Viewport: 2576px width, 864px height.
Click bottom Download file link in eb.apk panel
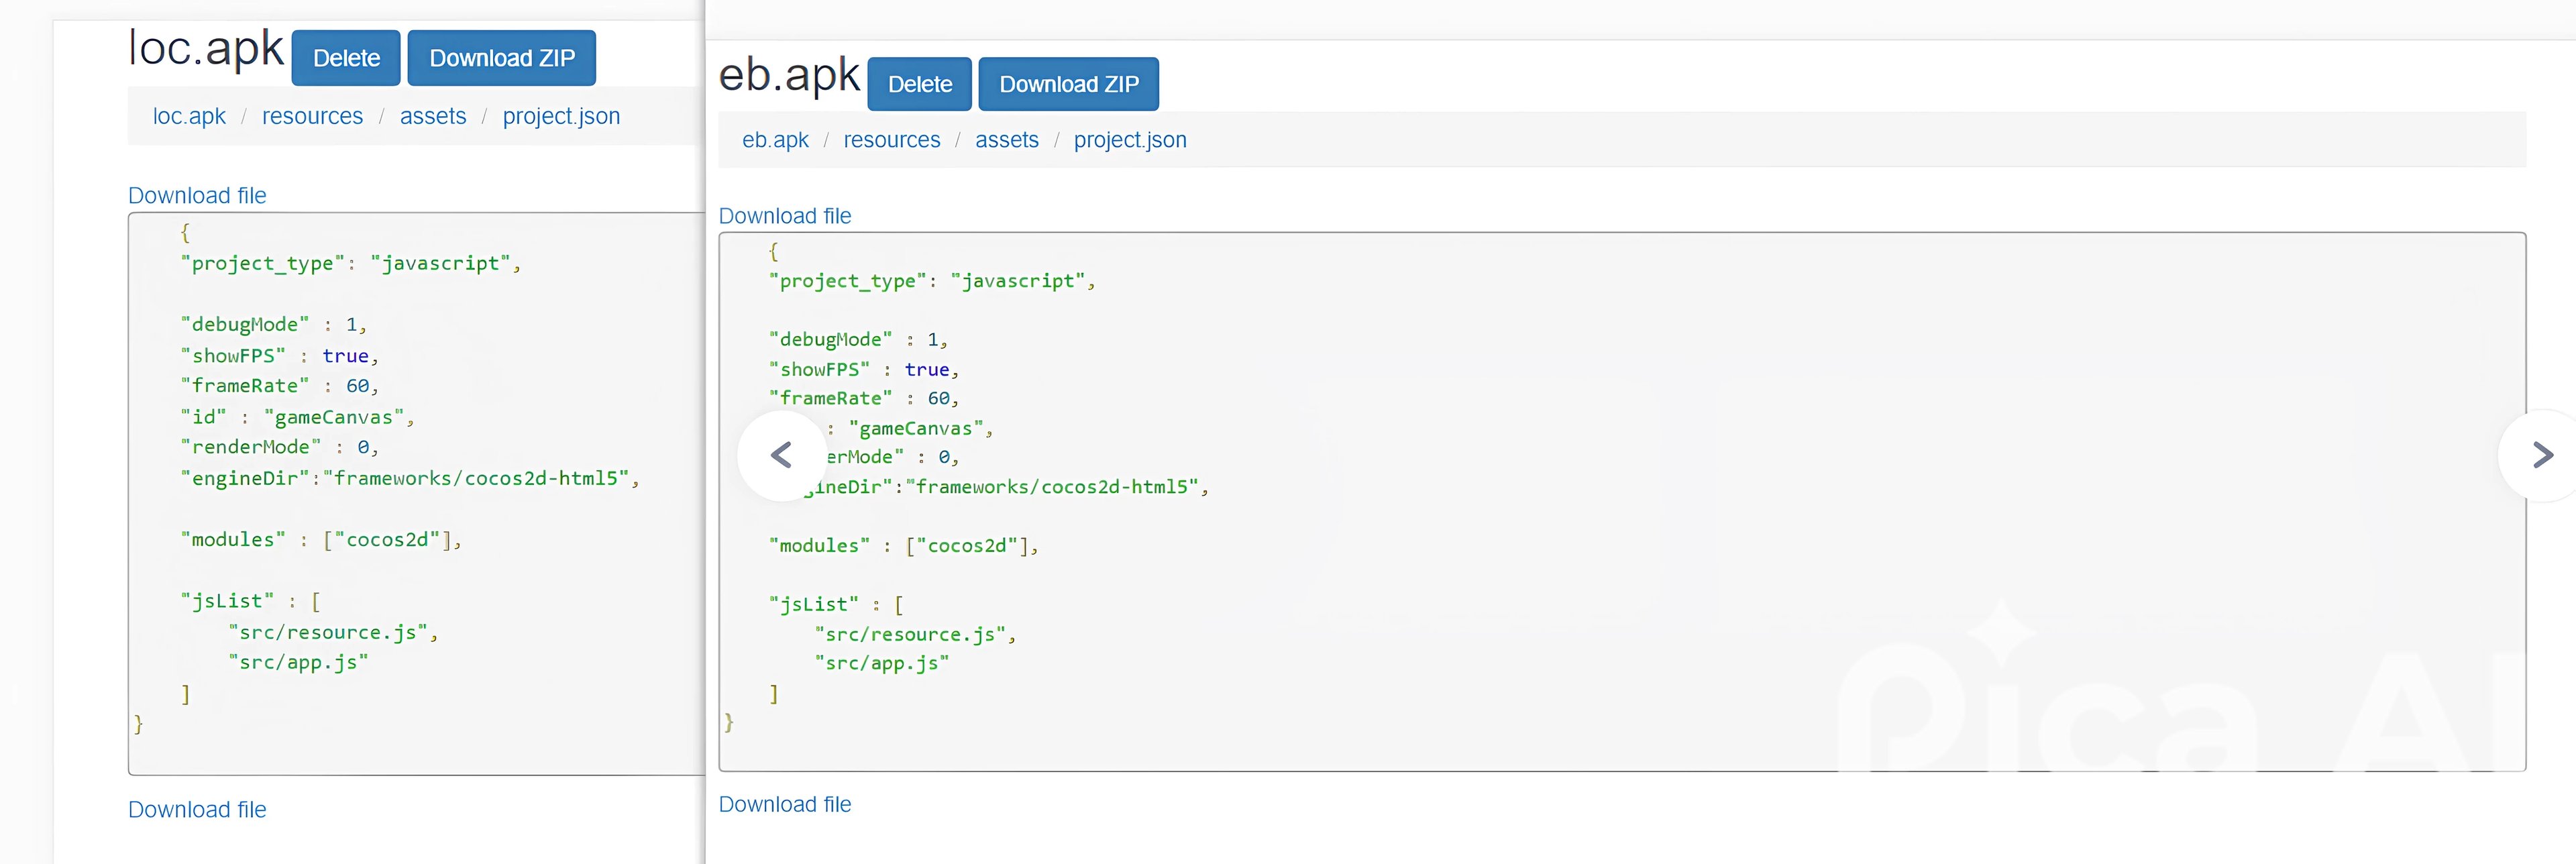[x=785, y=804]
